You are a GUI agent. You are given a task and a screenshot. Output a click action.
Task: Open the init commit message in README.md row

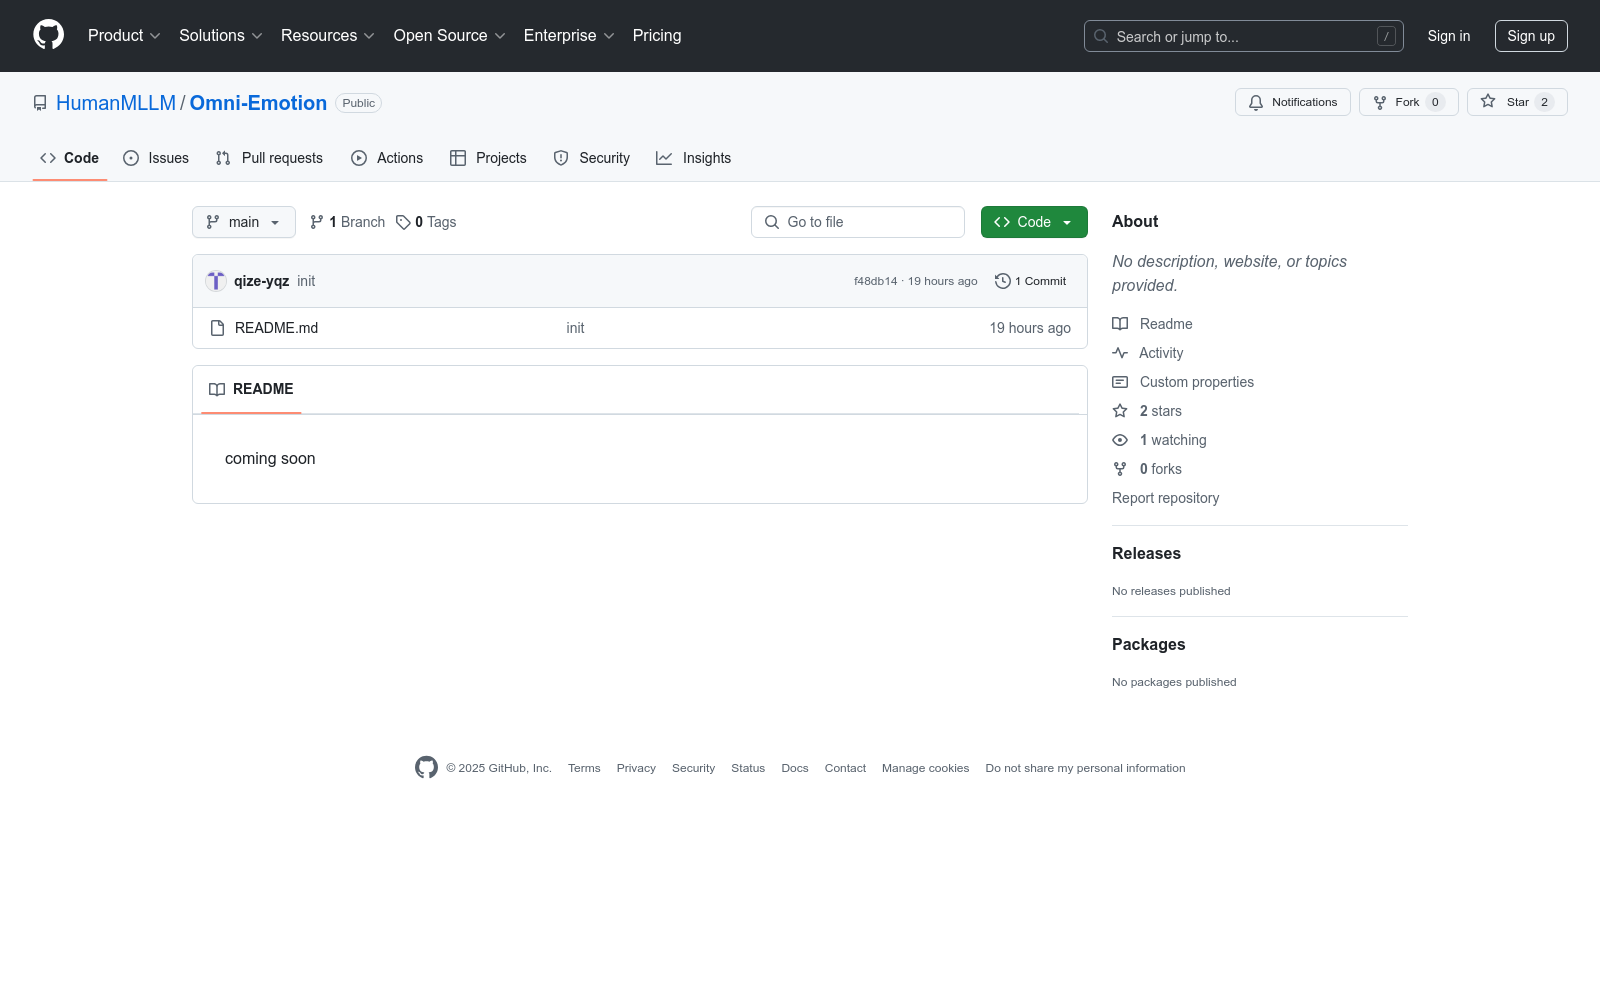(x=575, y=328)
